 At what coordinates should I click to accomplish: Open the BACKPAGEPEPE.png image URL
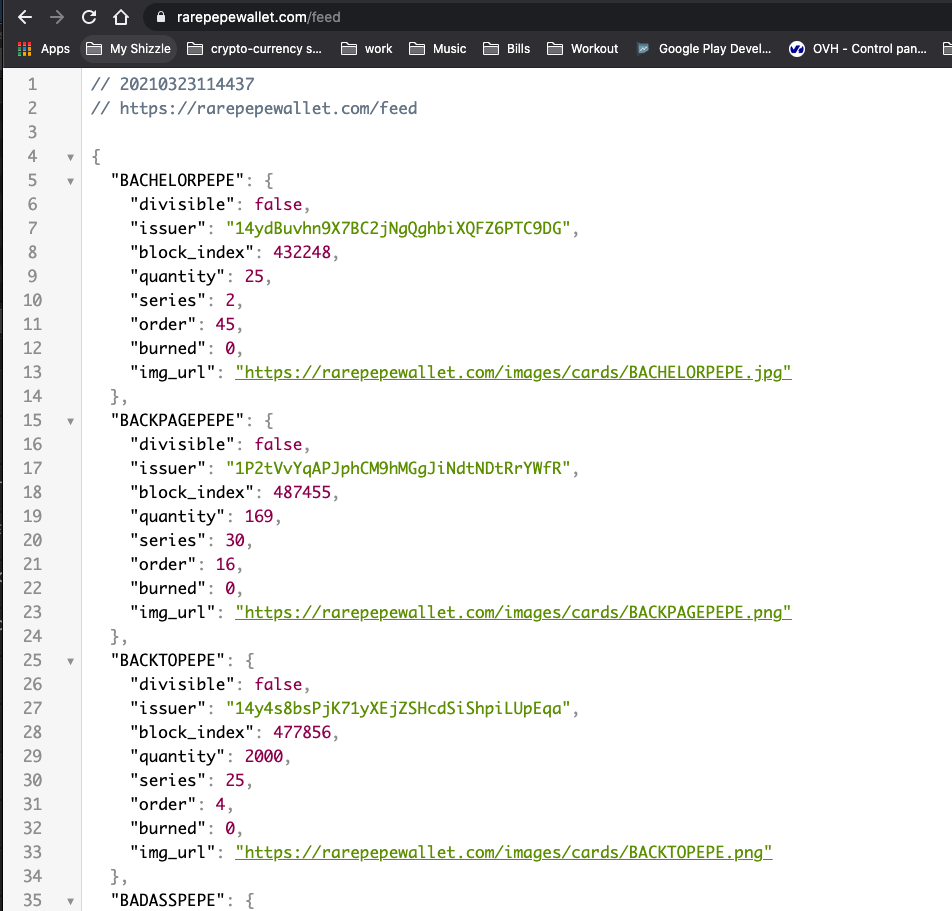point(513,612)
